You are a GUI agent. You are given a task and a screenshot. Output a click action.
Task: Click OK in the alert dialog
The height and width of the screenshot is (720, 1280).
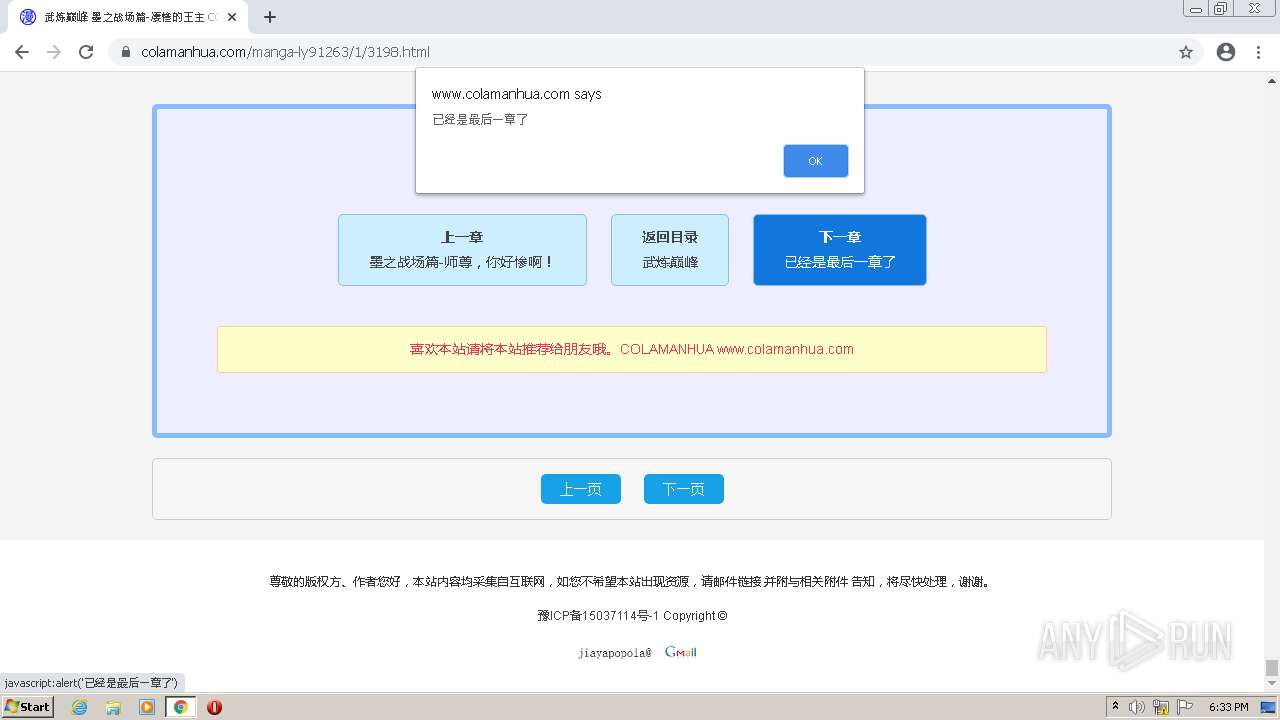tap(815, 161)
